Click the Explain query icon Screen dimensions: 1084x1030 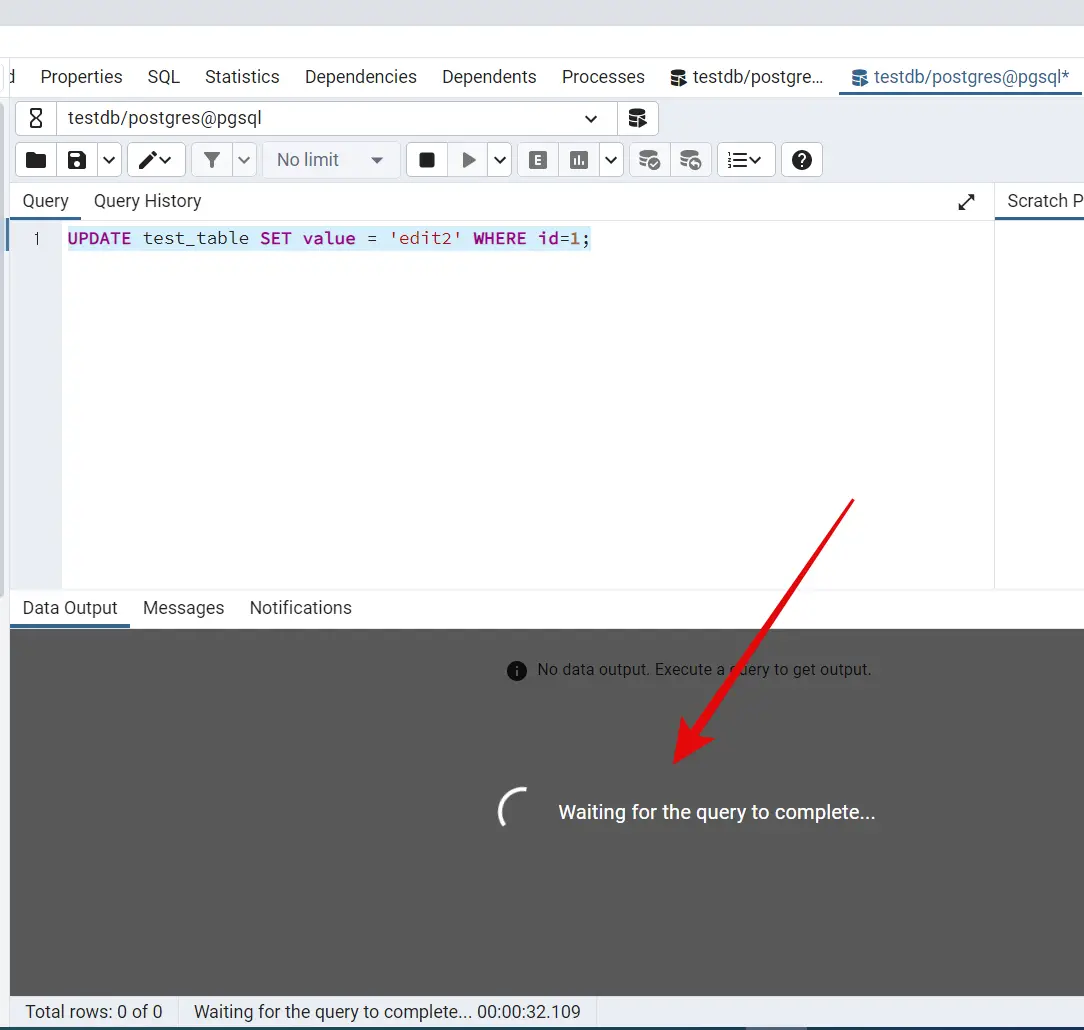click(538, 160)
